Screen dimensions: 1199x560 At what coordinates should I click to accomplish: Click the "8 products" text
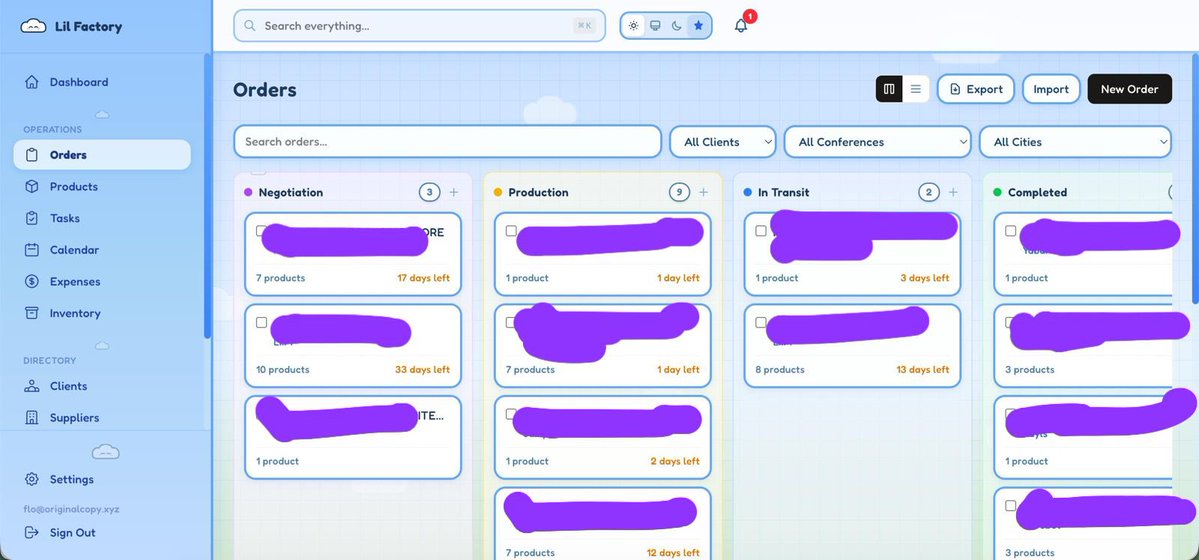pyautogui.click(x=779, y=370)
